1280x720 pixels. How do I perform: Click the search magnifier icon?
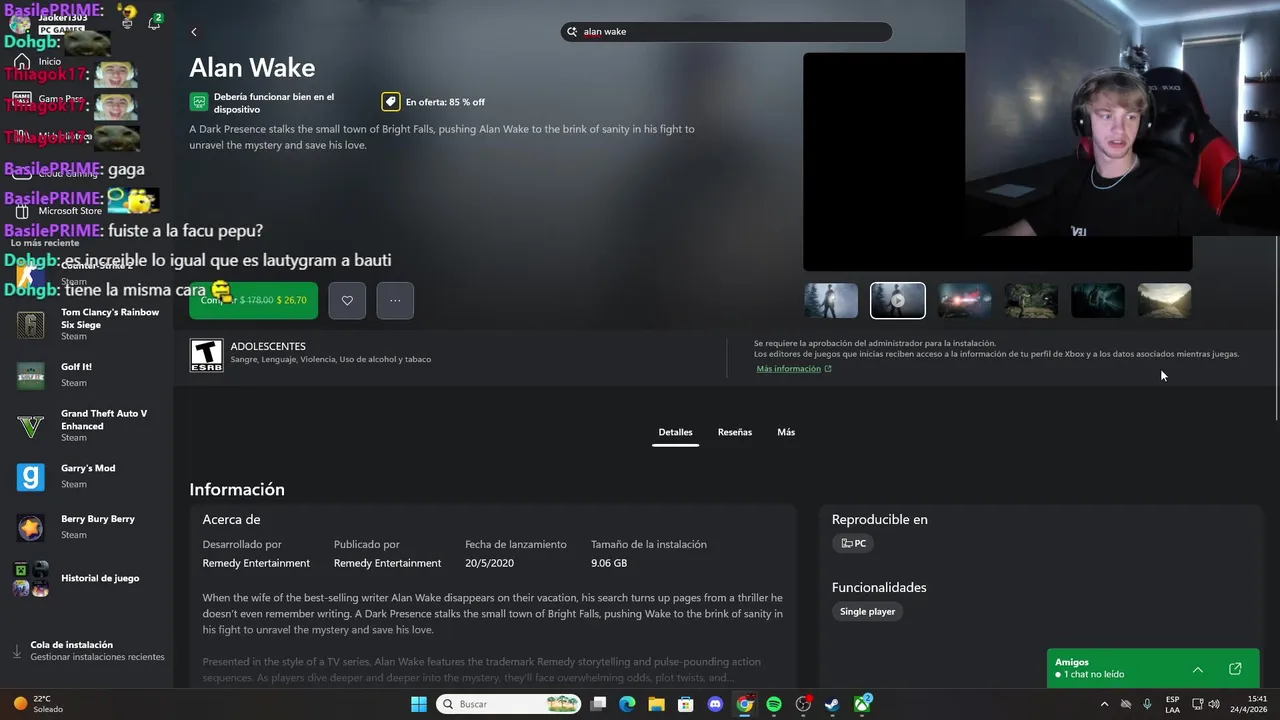click(572, 32)
